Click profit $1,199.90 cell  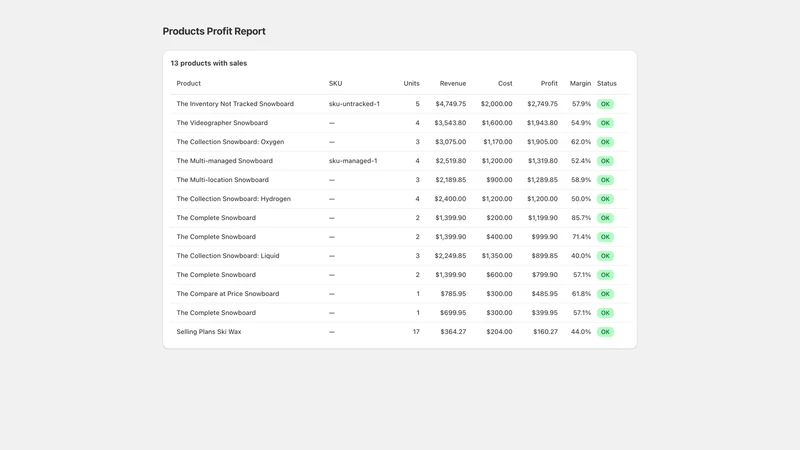click(x=542, y=218)
